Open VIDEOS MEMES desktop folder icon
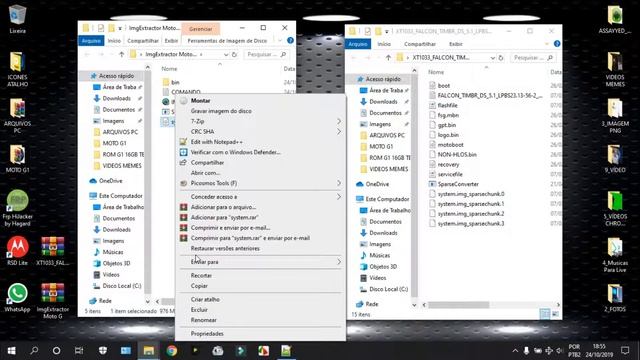 (615, 69)
